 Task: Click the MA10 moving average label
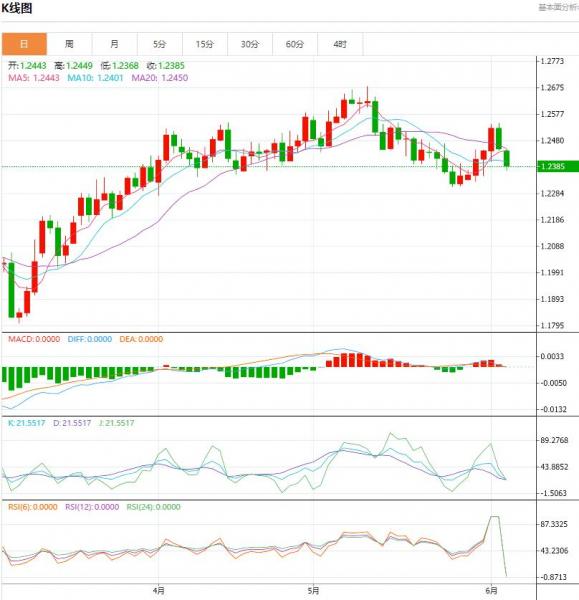click(95, 78)
